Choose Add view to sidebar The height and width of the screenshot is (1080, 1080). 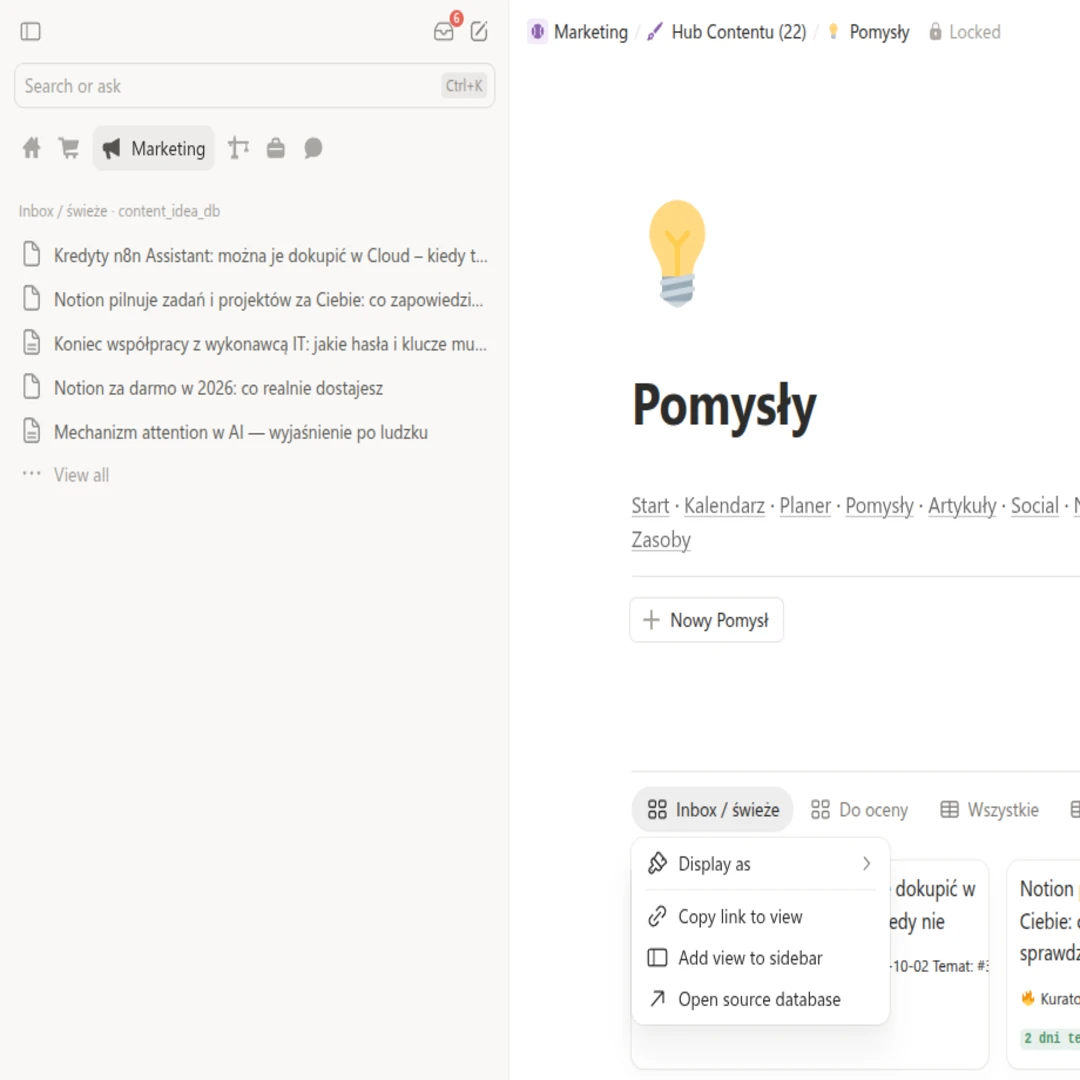(x=760, y=958)
